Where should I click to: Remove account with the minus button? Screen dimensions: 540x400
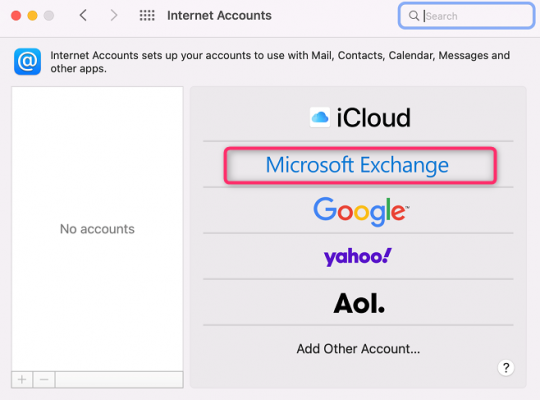tap(44, 380)
